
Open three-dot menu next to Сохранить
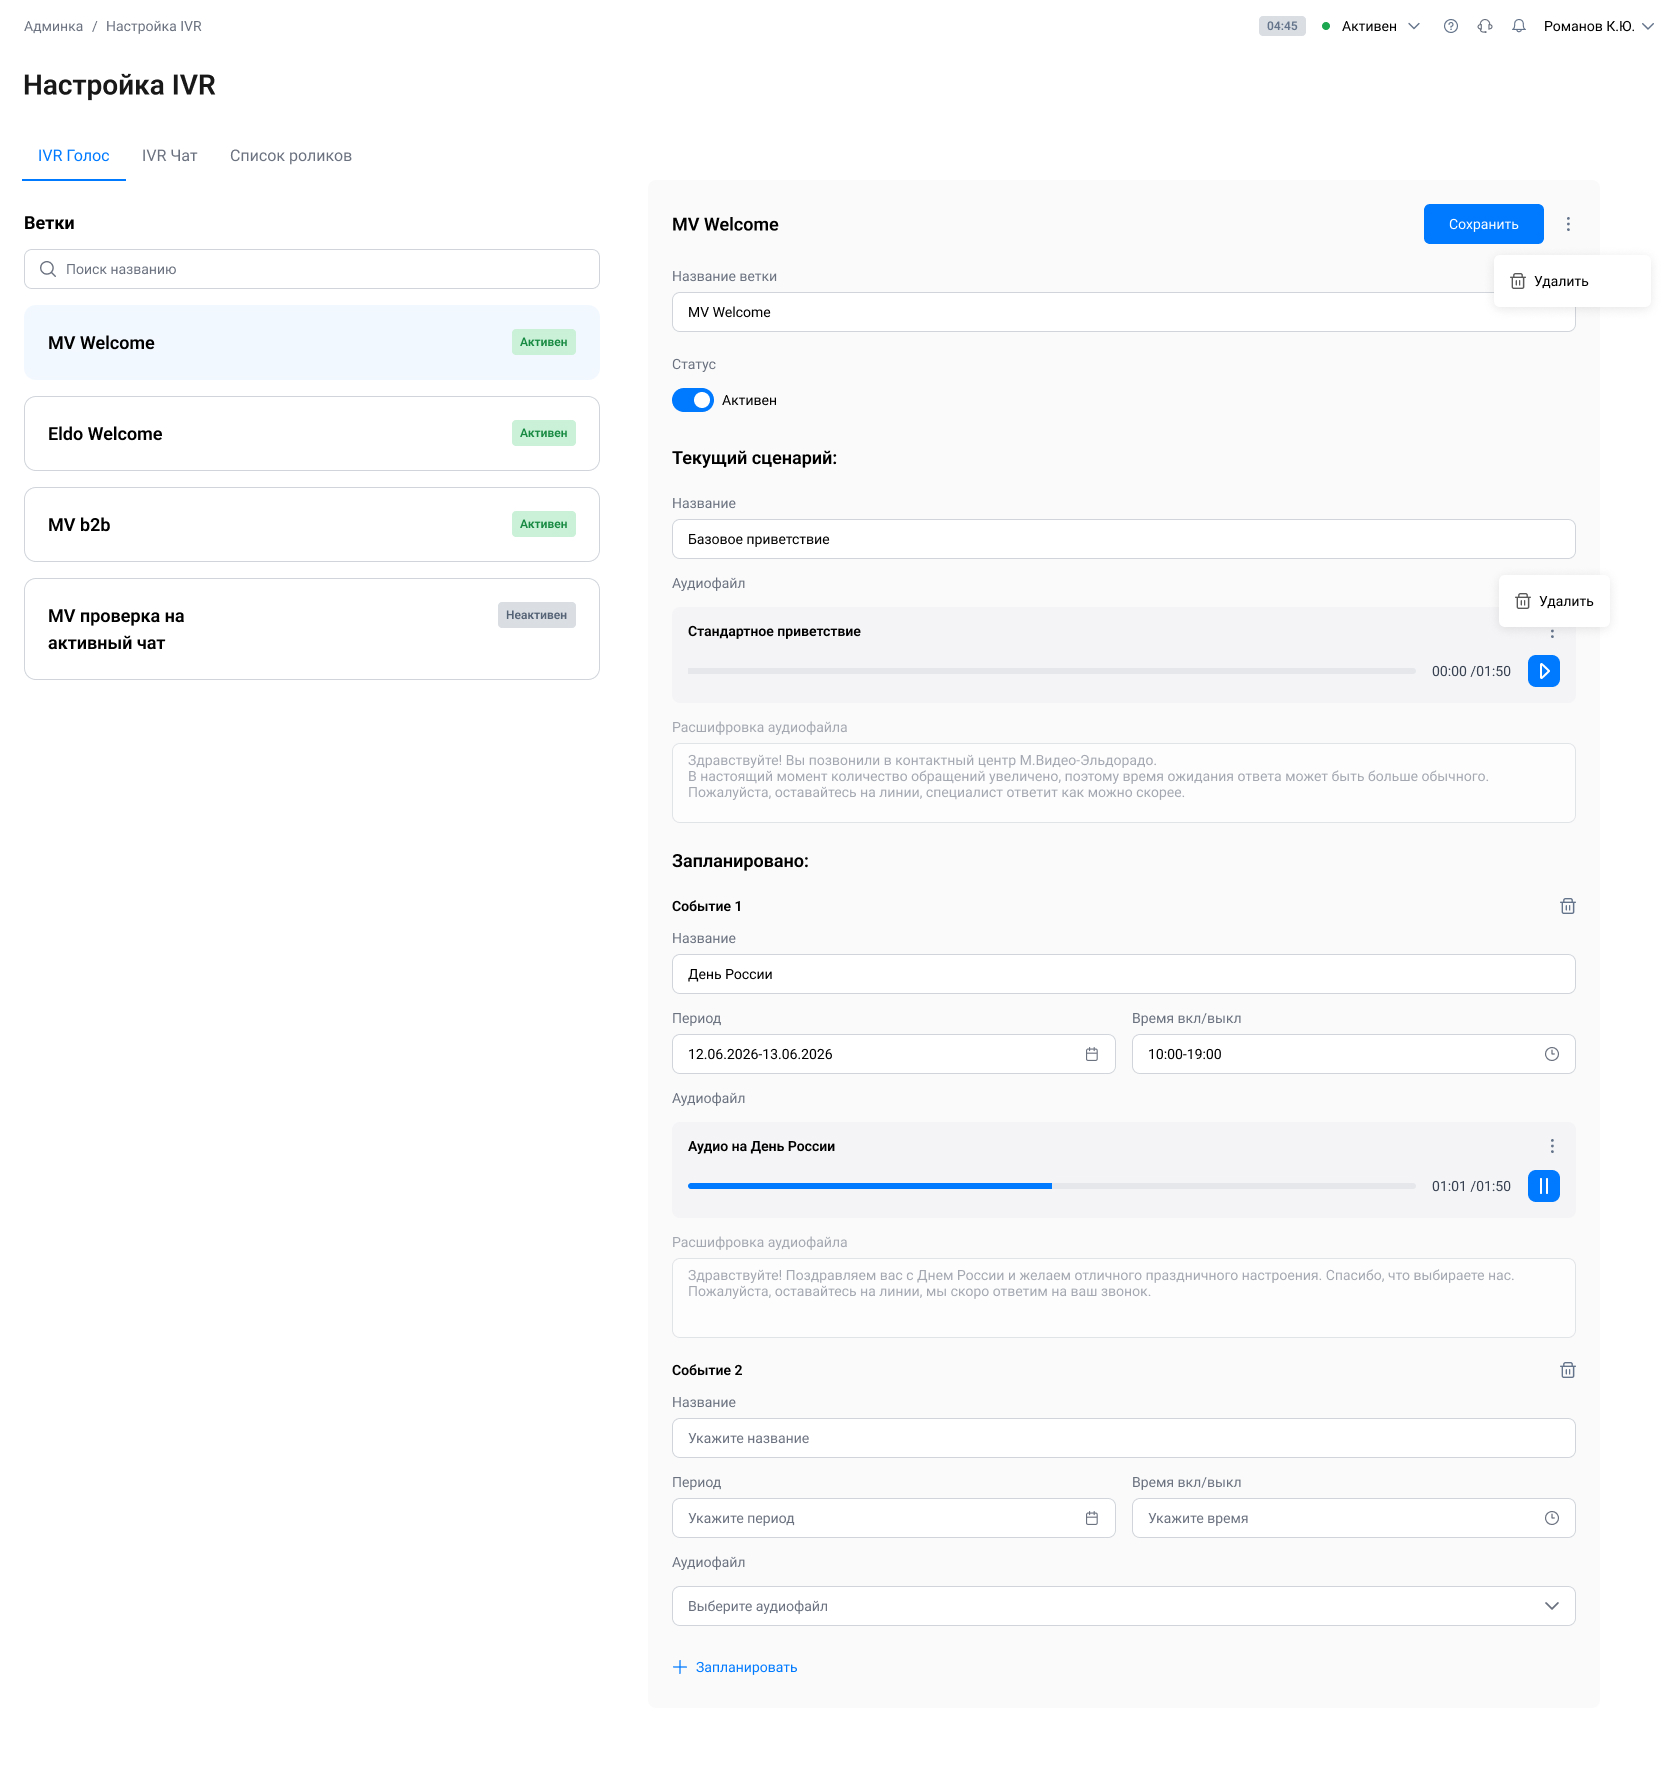click(x=1568, y=224)
